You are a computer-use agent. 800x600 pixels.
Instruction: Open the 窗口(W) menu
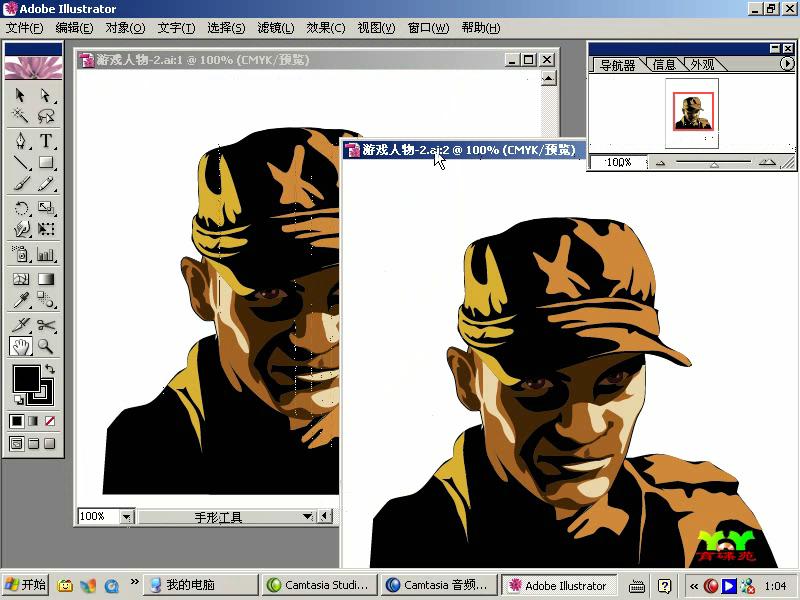point(428,28)
